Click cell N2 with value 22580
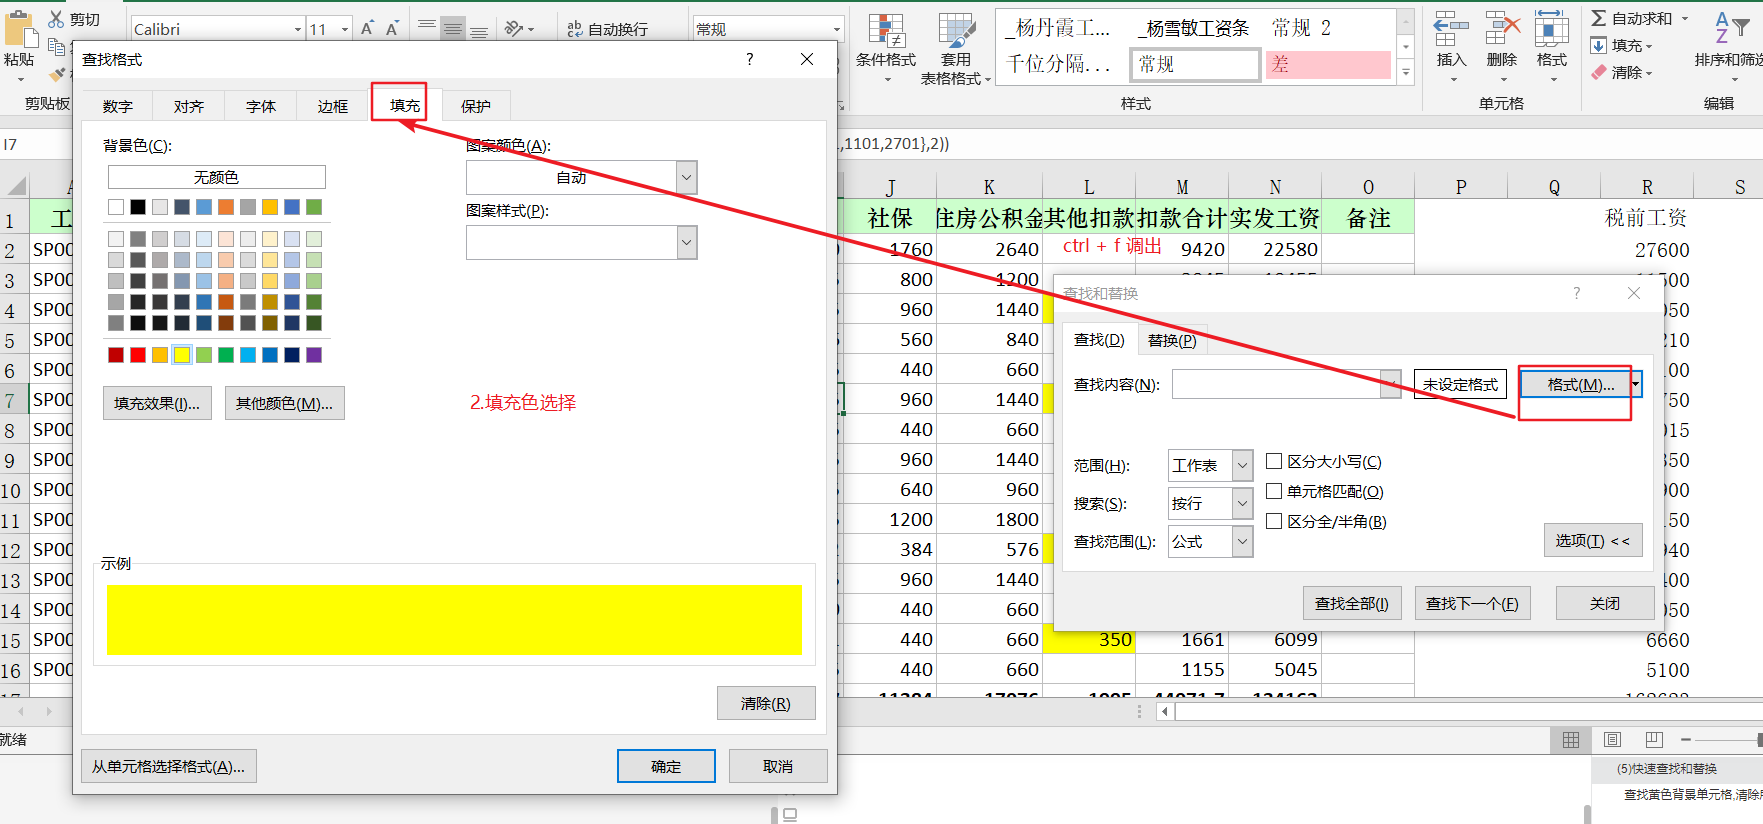Image resolution: width=1763 pixels, height=824 pixels. point(1275,249)
